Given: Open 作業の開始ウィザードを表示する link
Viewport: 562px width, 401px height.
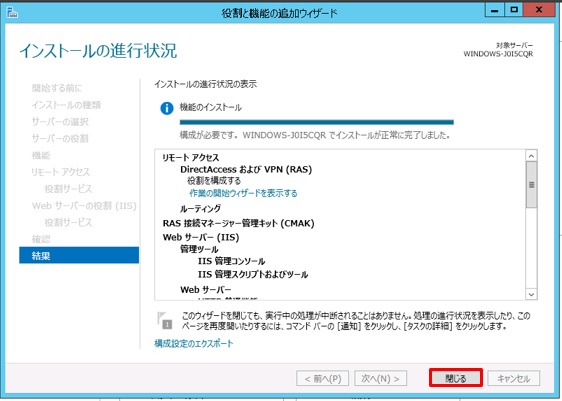Looking at the screenshot, I should [243, 193].
